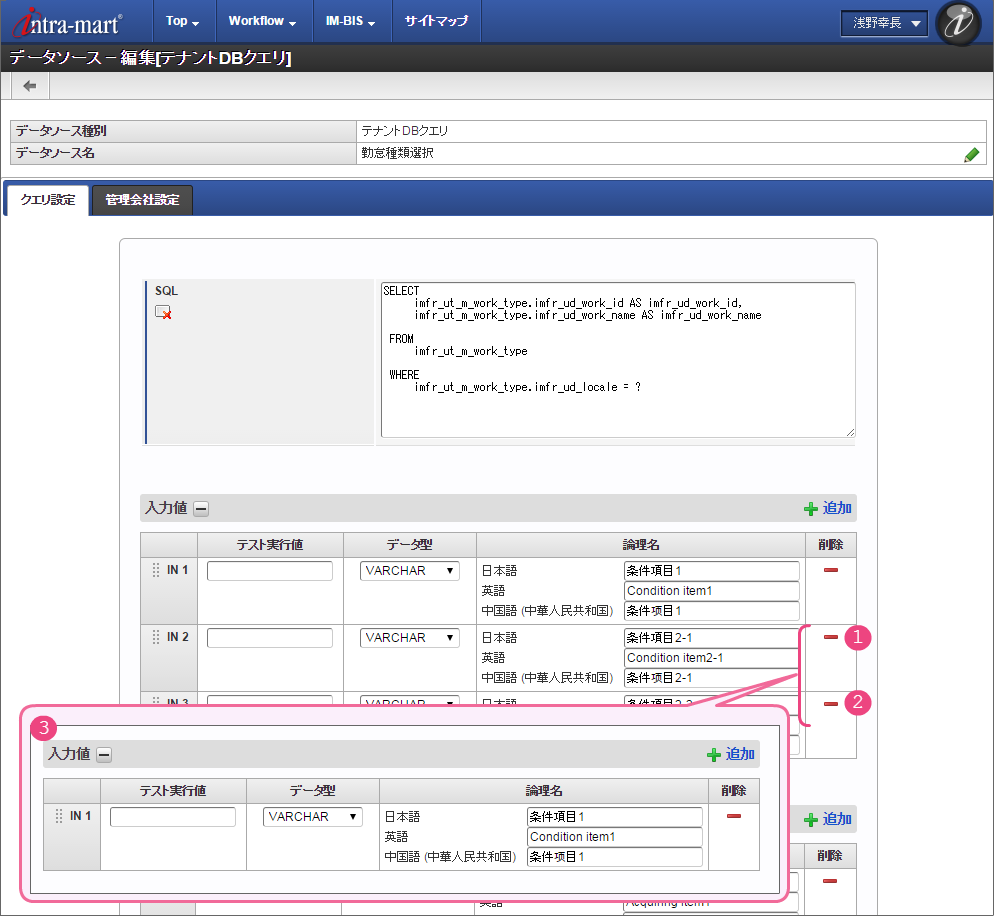
Task: Click the IN 1 test execution value field
Action: 270,571
